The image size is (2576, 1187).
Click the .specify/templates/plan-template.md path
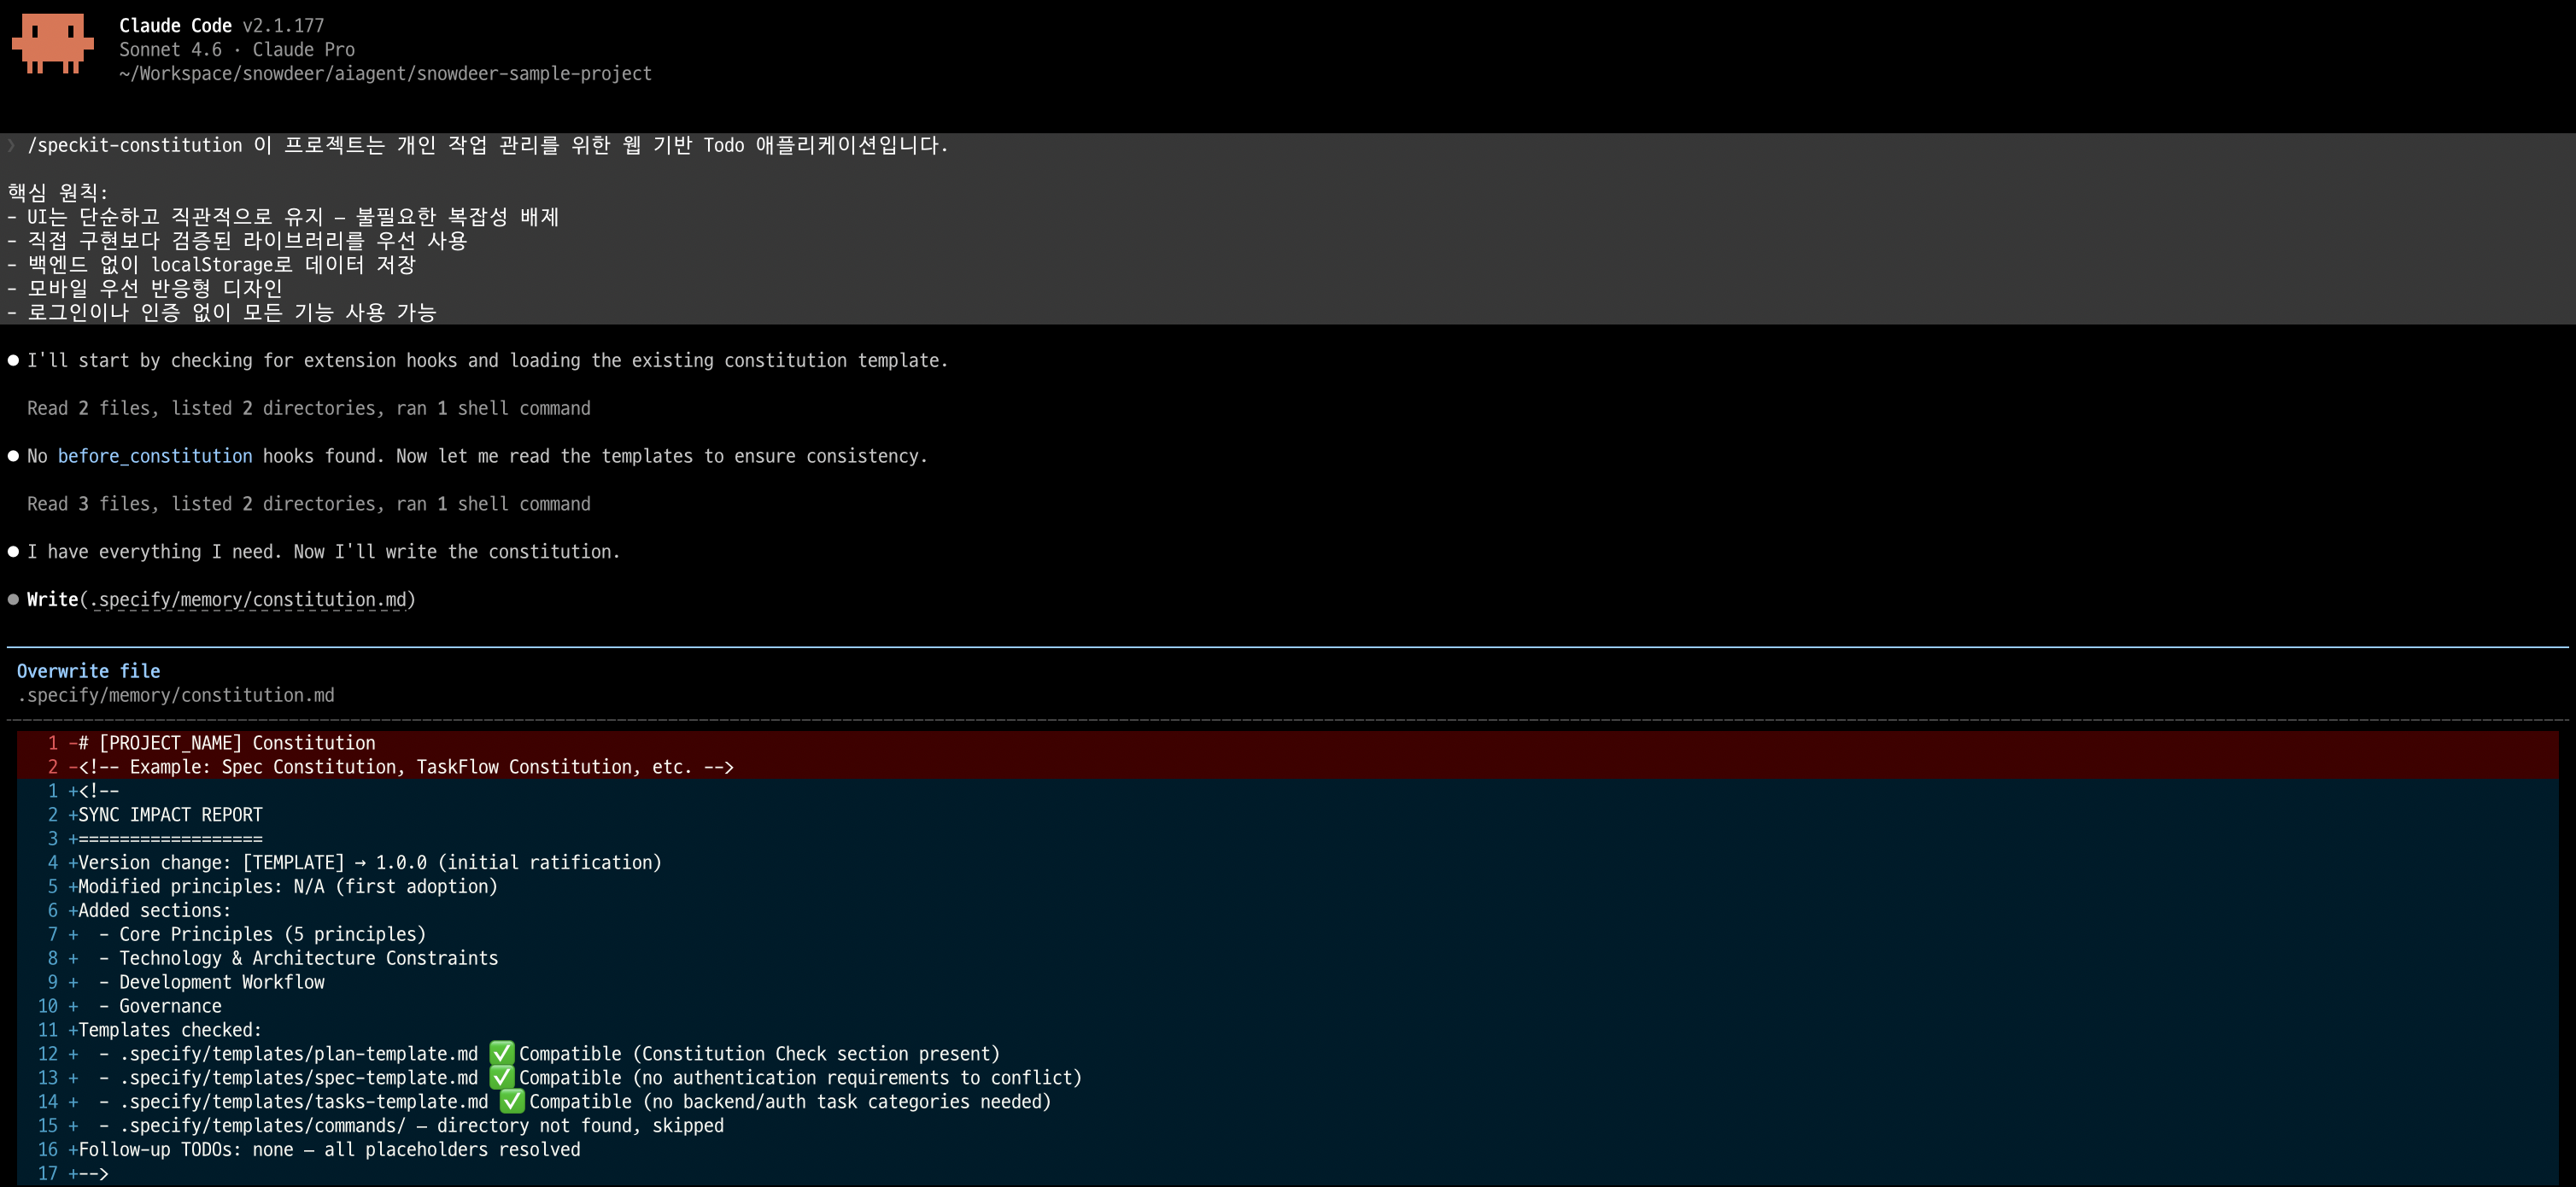point(299,1054)
